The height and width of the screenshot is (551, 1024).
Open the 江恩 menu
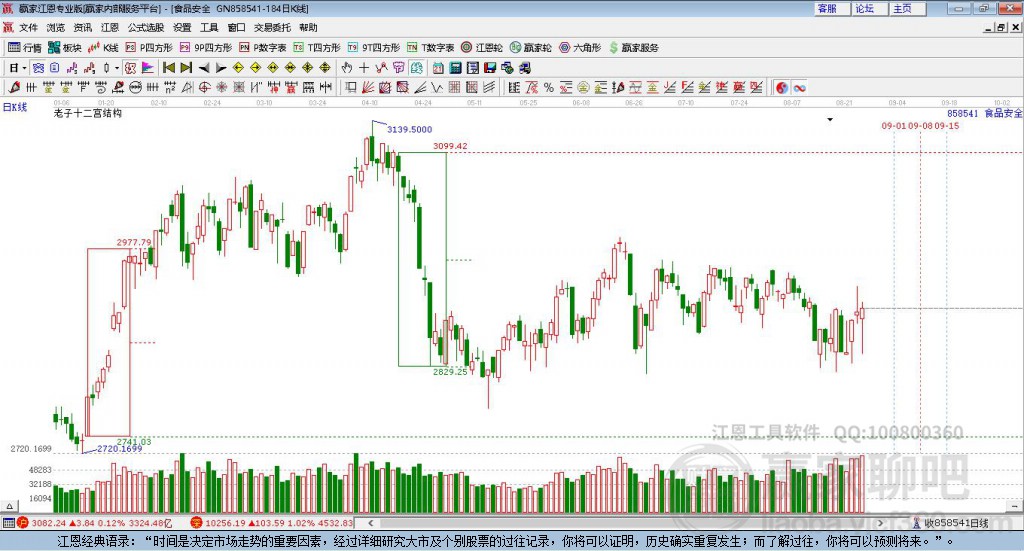[x=110, y=27]
